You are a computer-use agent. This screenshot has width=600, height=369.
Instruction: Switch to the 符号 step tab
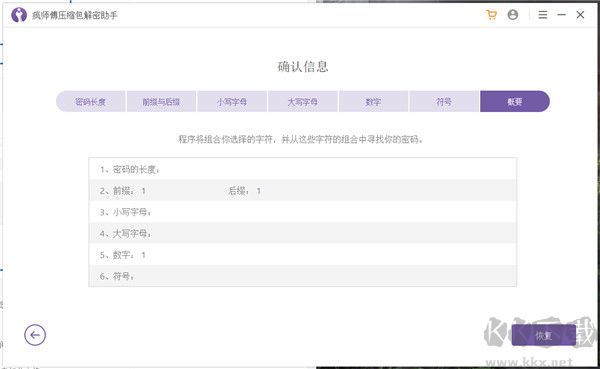[444, 101]
